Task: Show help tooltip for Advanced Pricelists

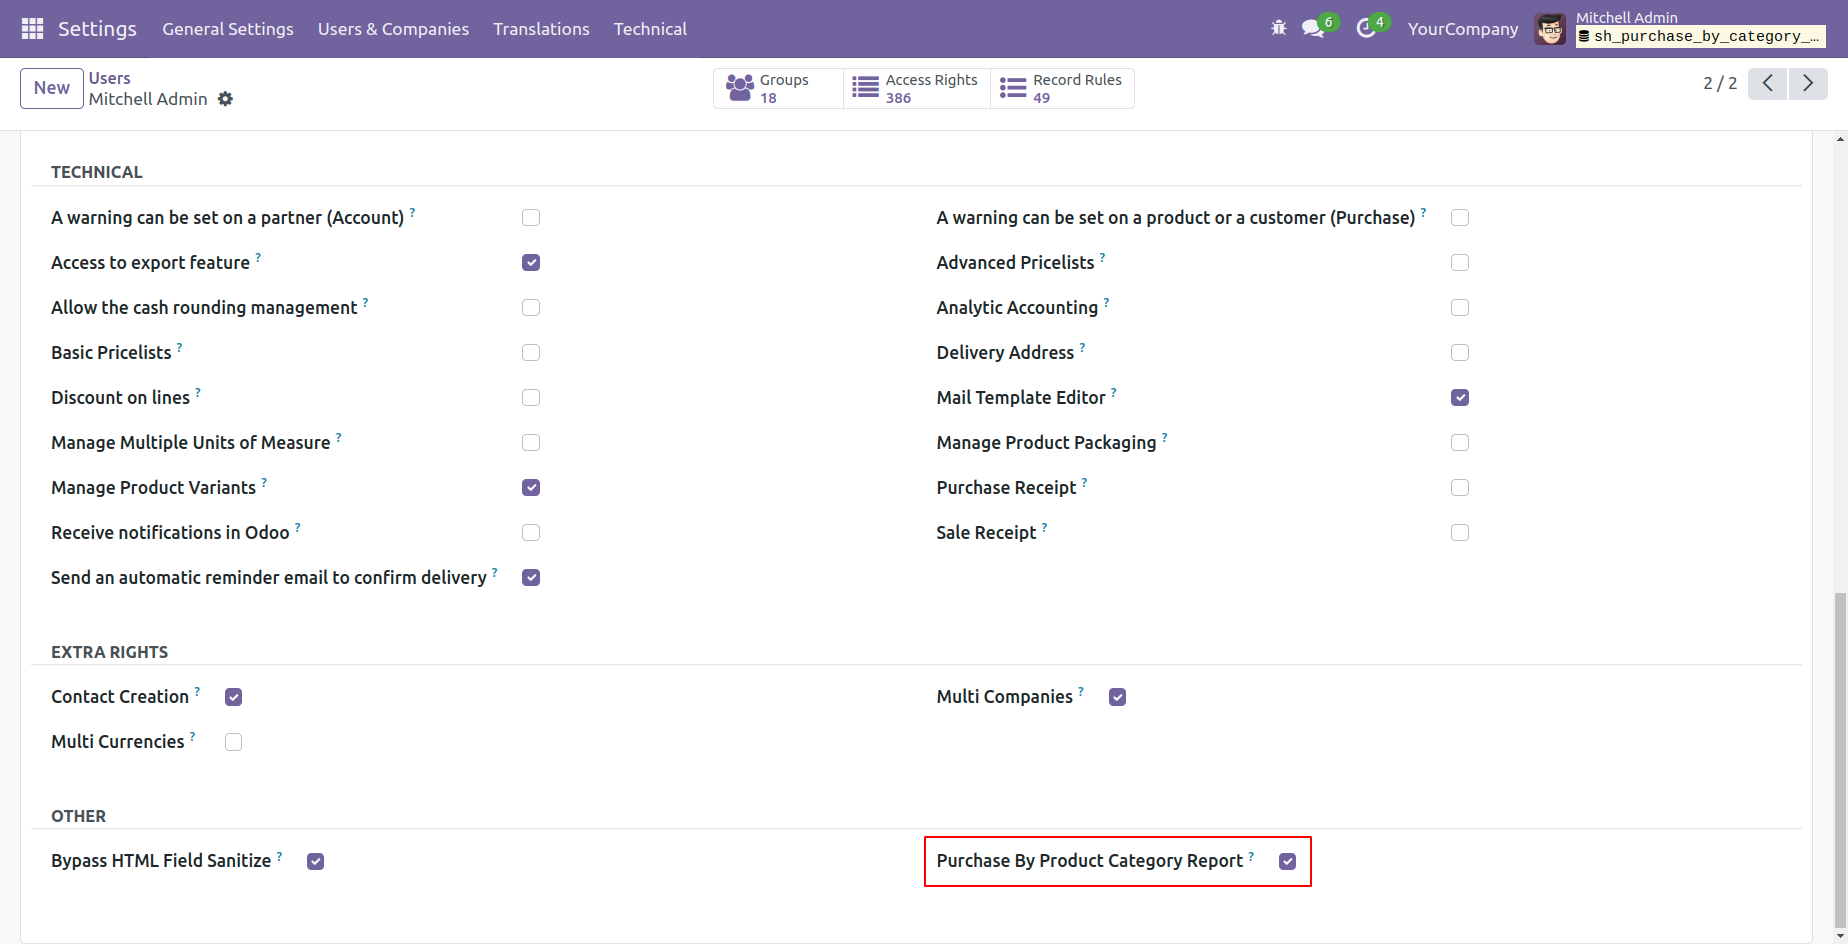Action: click(1102, 257)
